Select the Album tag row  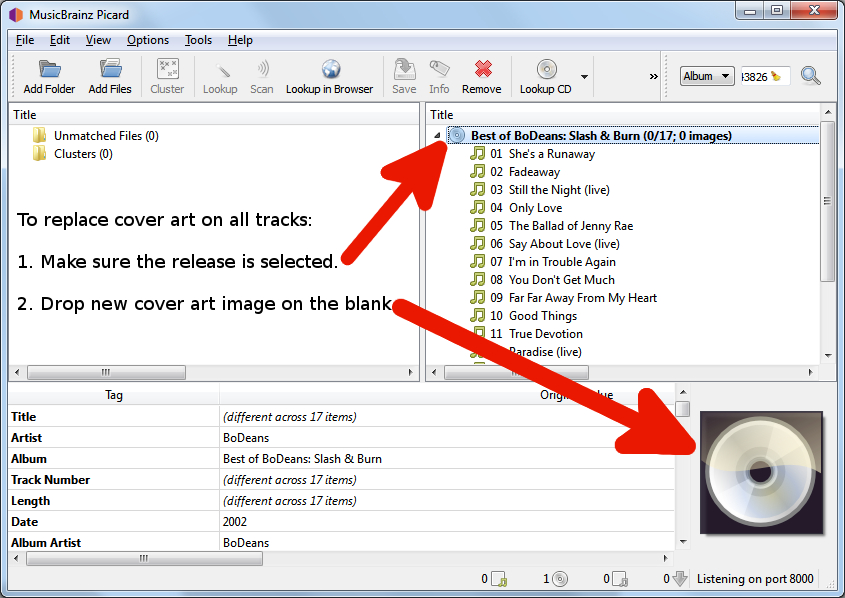coord(342,458)
